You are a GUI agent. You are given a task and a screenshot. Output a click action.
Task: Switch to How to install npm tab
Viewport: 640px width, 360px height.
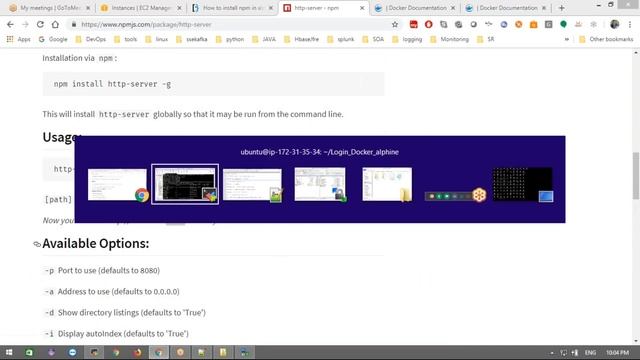click(233, 8)
